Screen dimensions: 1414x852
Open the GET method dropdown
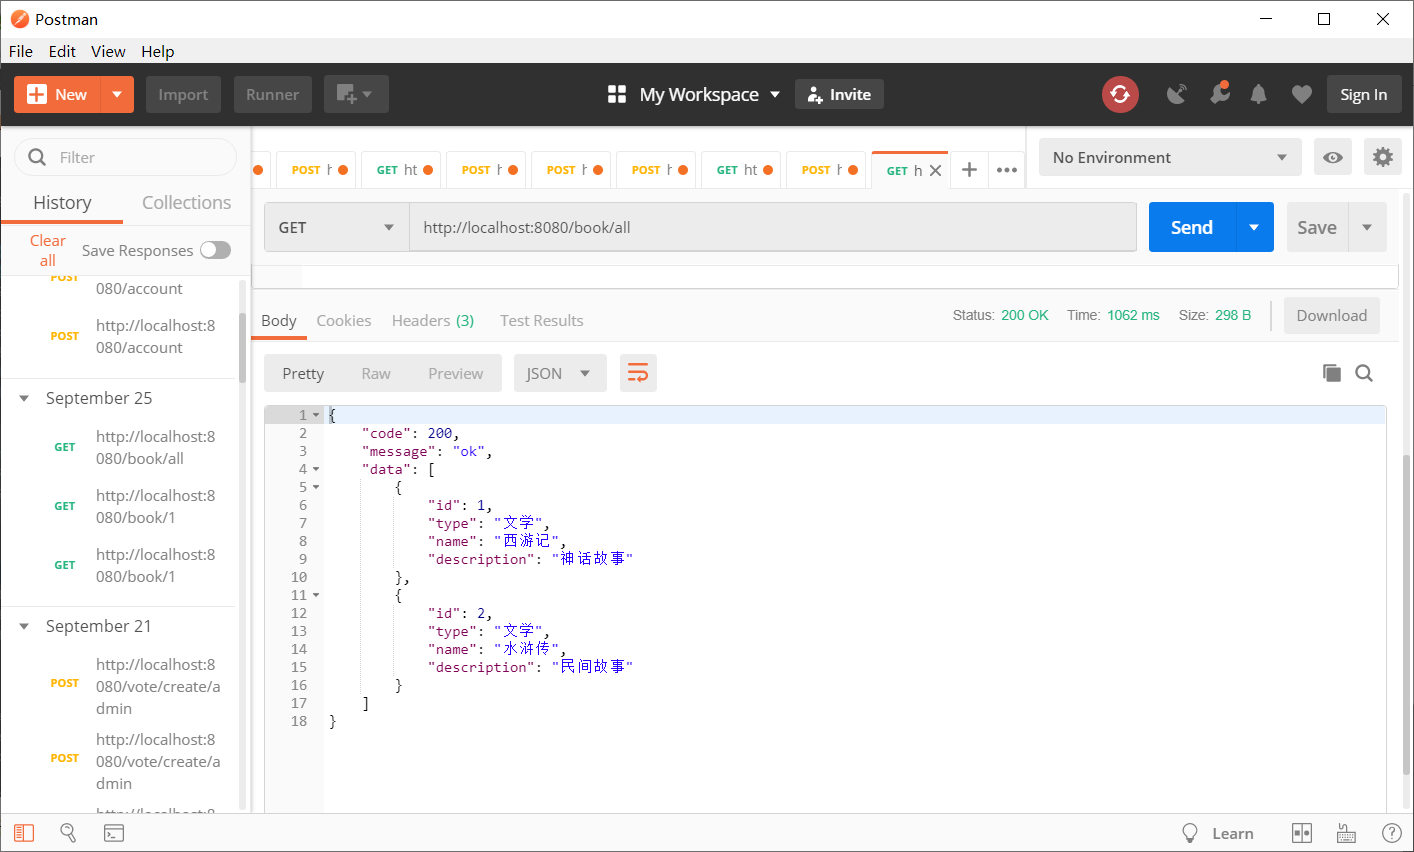point(336,227)
